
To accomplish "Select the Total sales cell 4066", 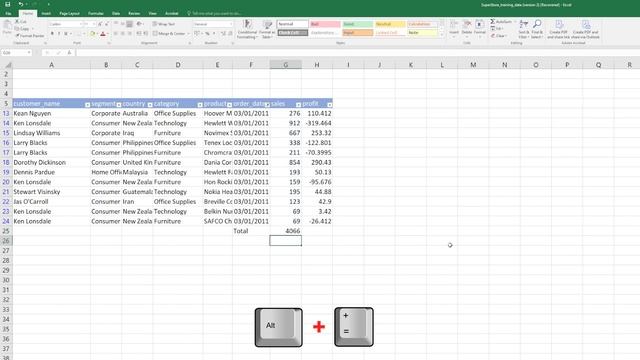I will click(x=286, y=231).
